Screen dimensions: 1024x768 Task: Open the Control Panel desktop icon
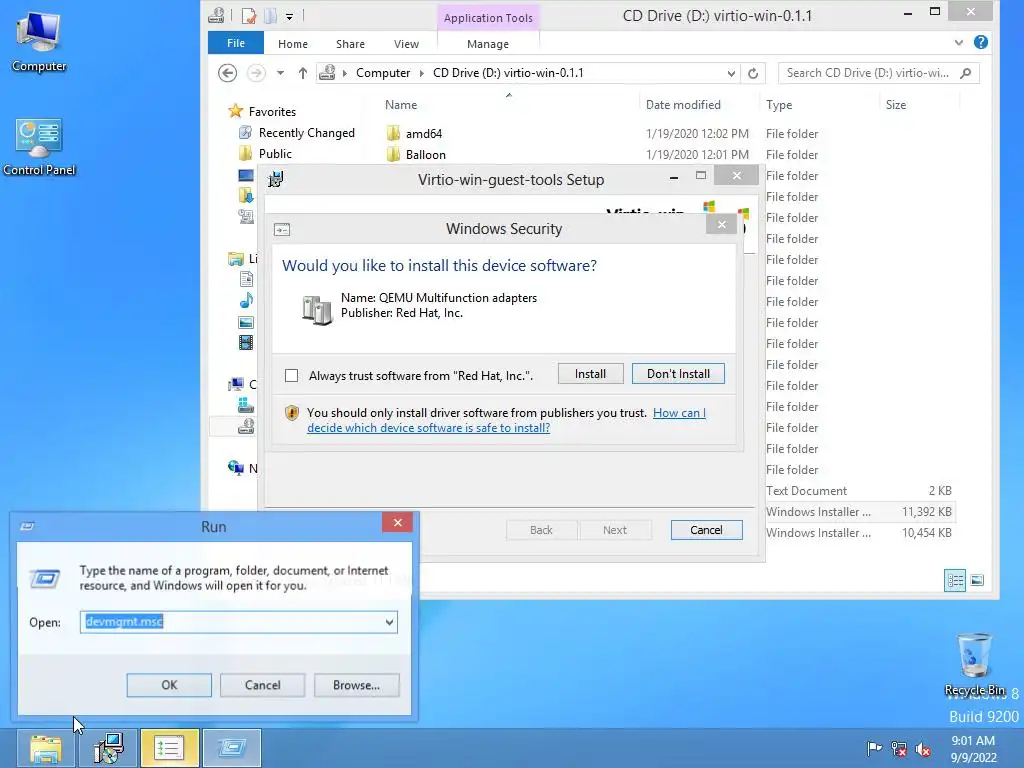coord(39,147)
